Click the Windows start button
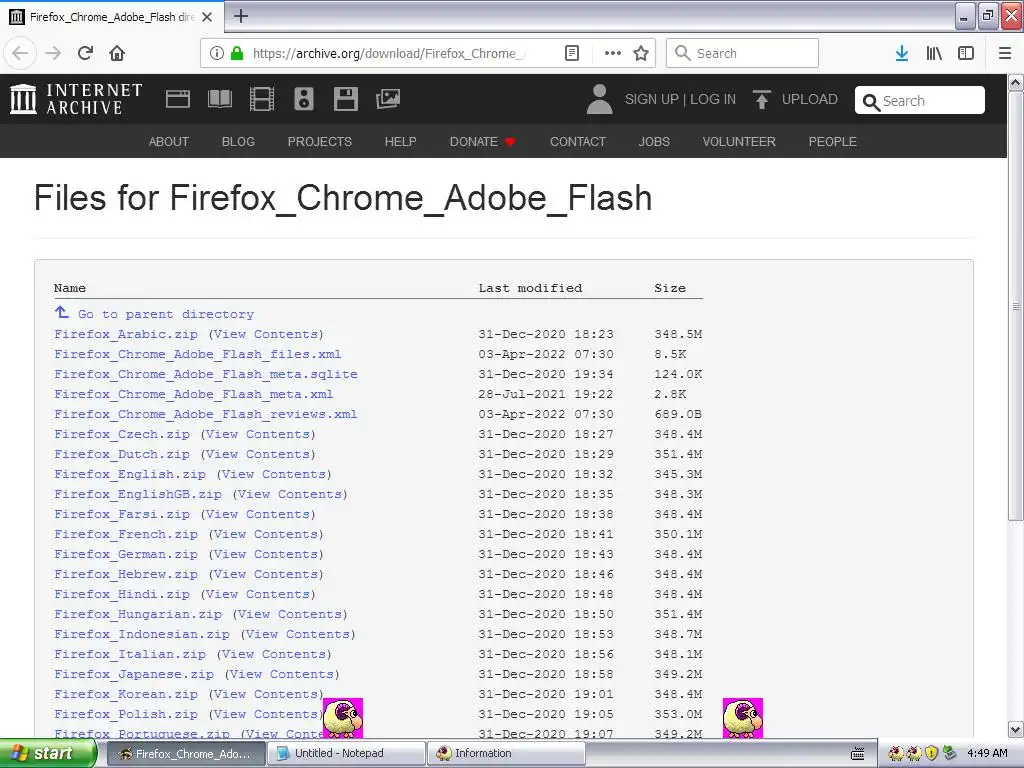The width and height of the screenshot is (1024, 768). click(x=48, y=753)
